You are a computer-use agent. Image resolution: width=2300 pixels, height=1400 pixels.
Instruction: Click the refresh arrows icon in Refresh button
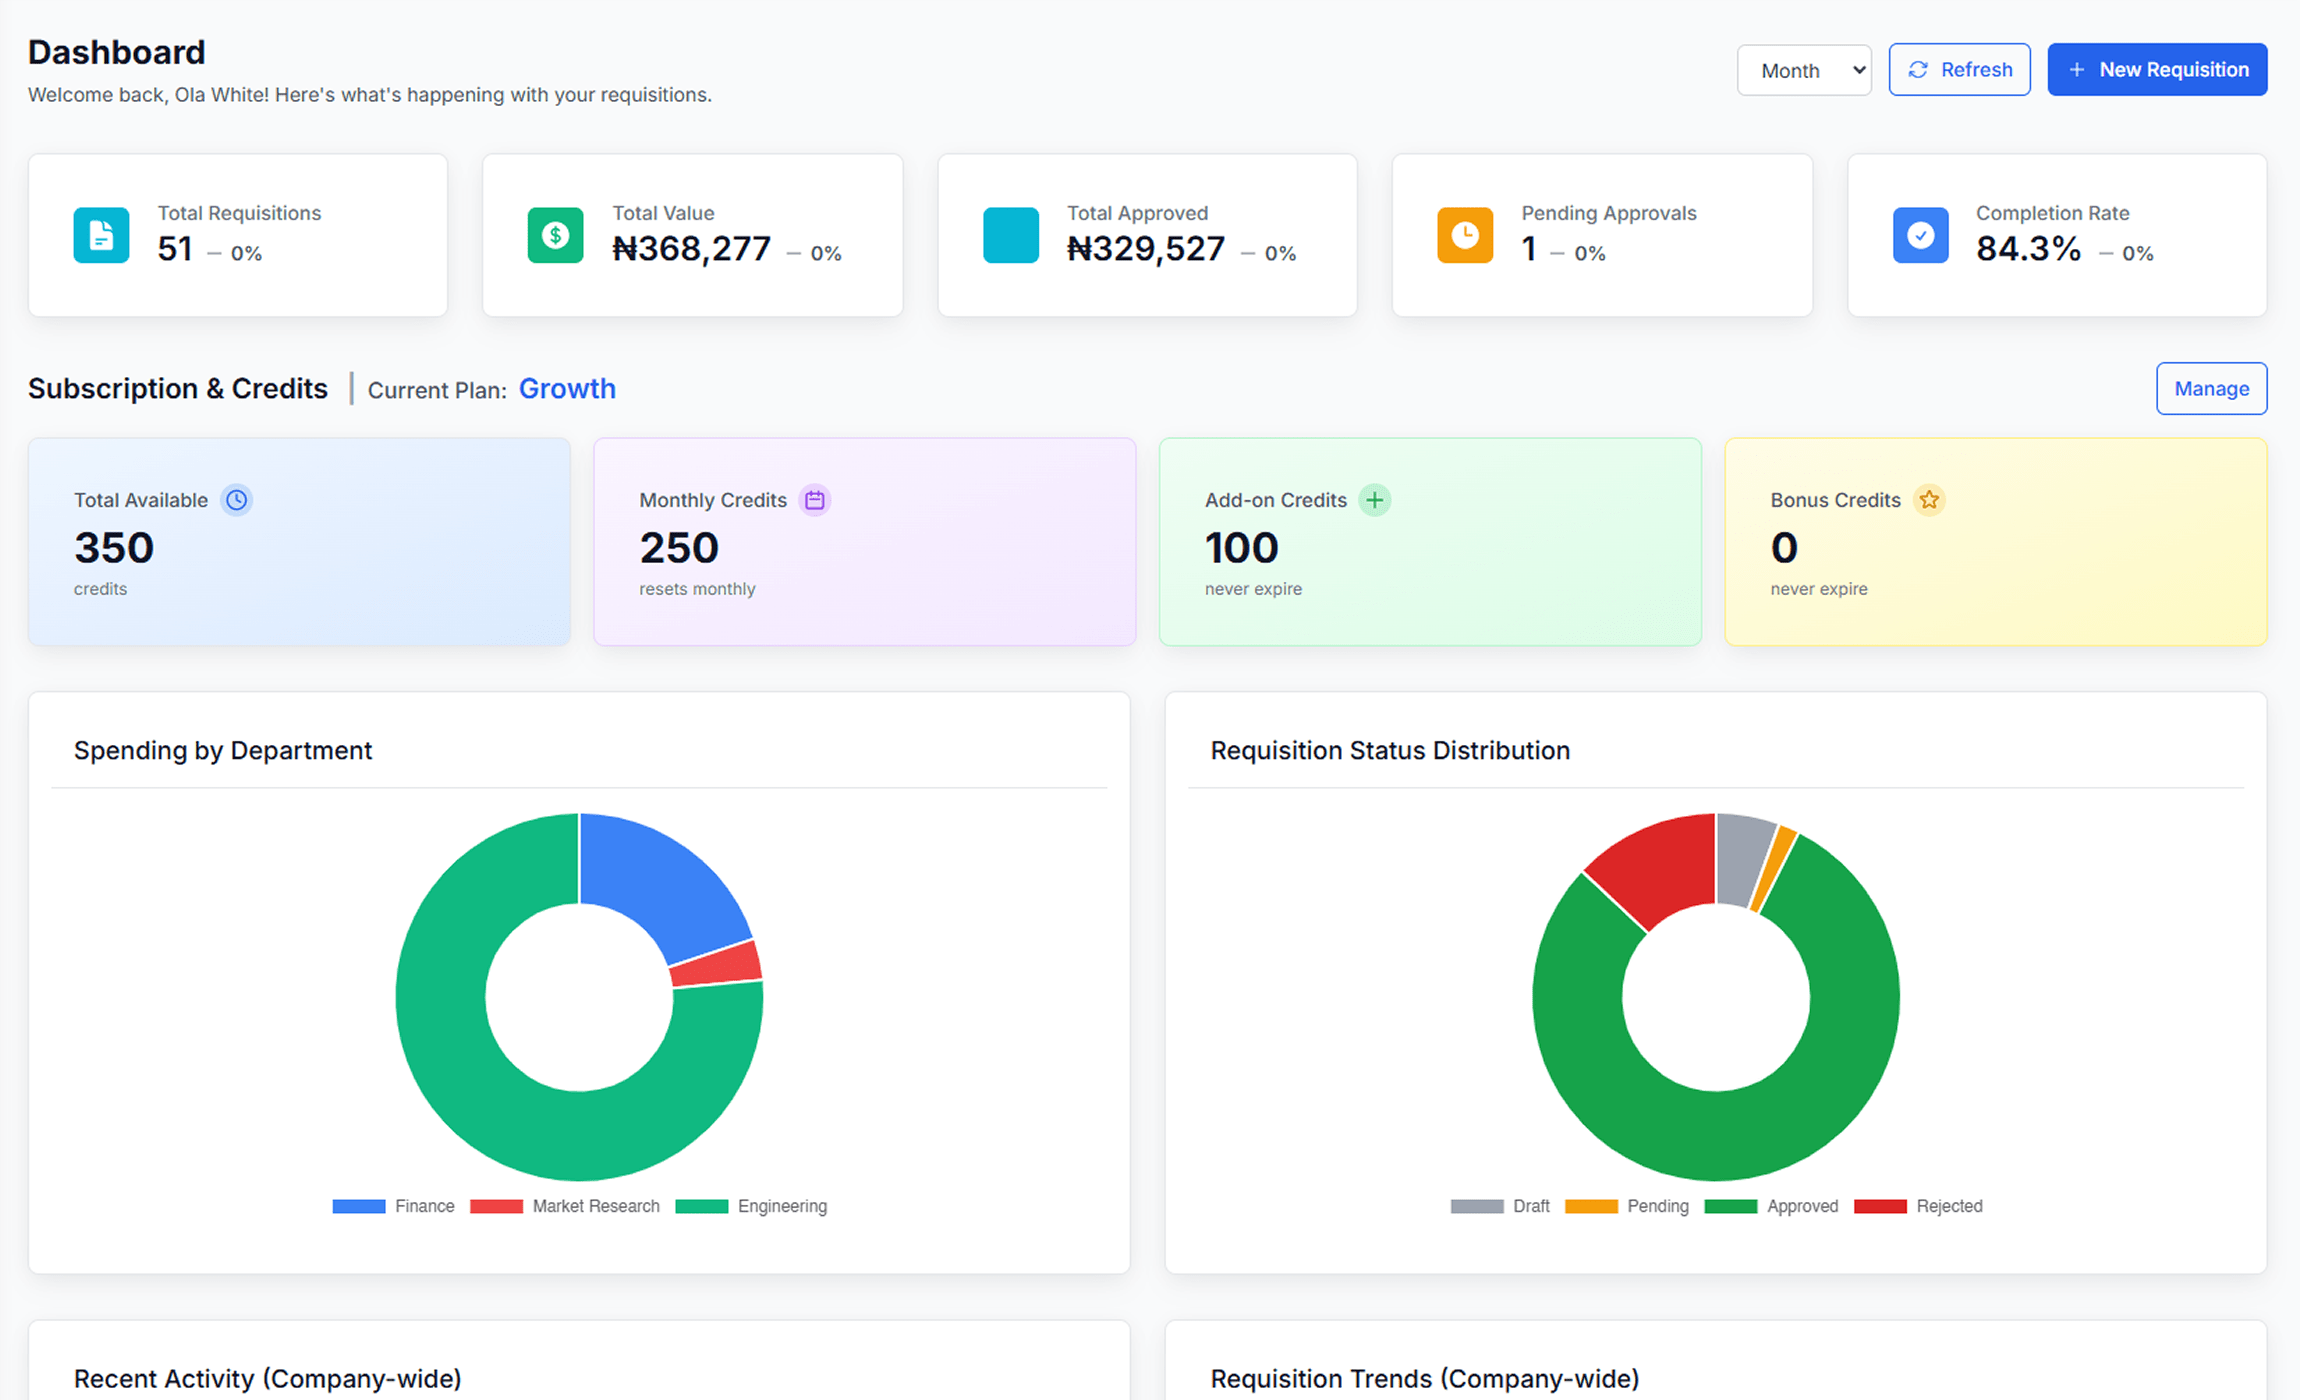click(x=1919, y=69)
